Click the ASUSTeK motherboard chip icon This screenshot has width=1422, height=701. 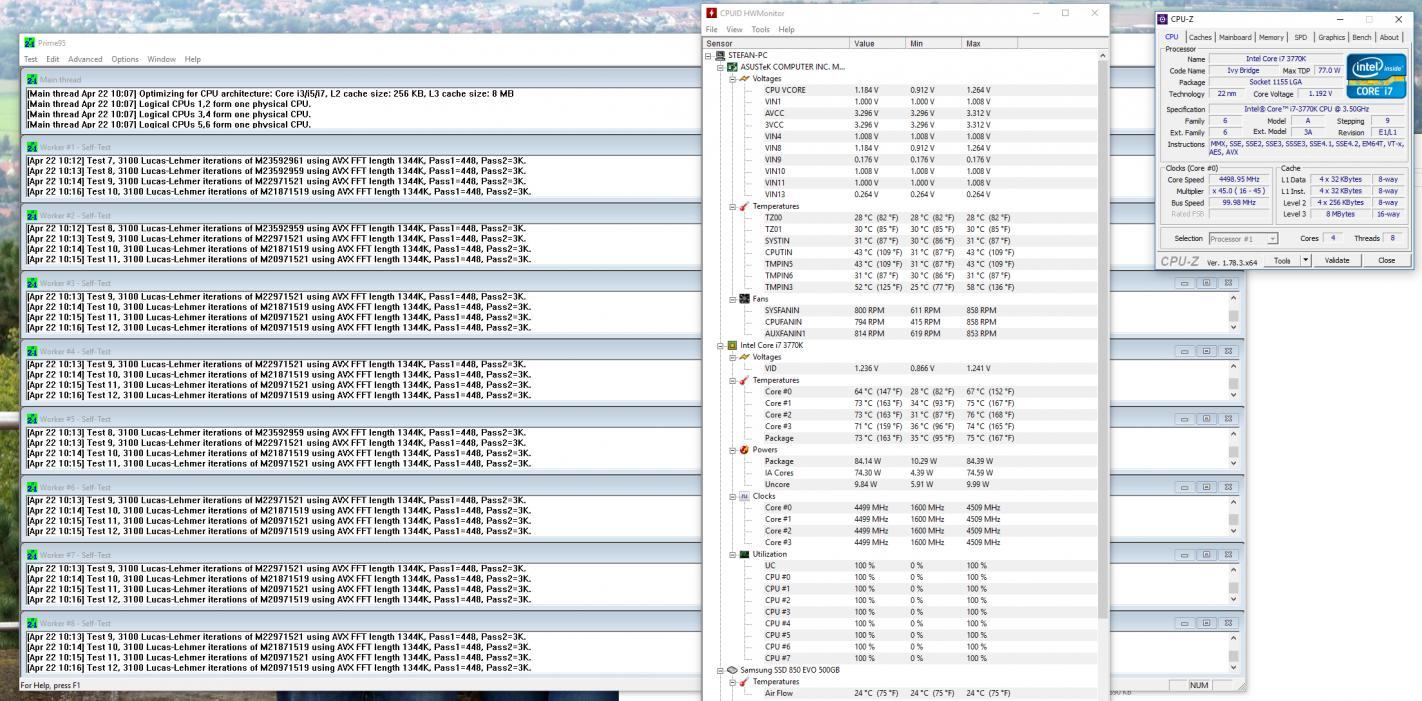pos(732,67)
